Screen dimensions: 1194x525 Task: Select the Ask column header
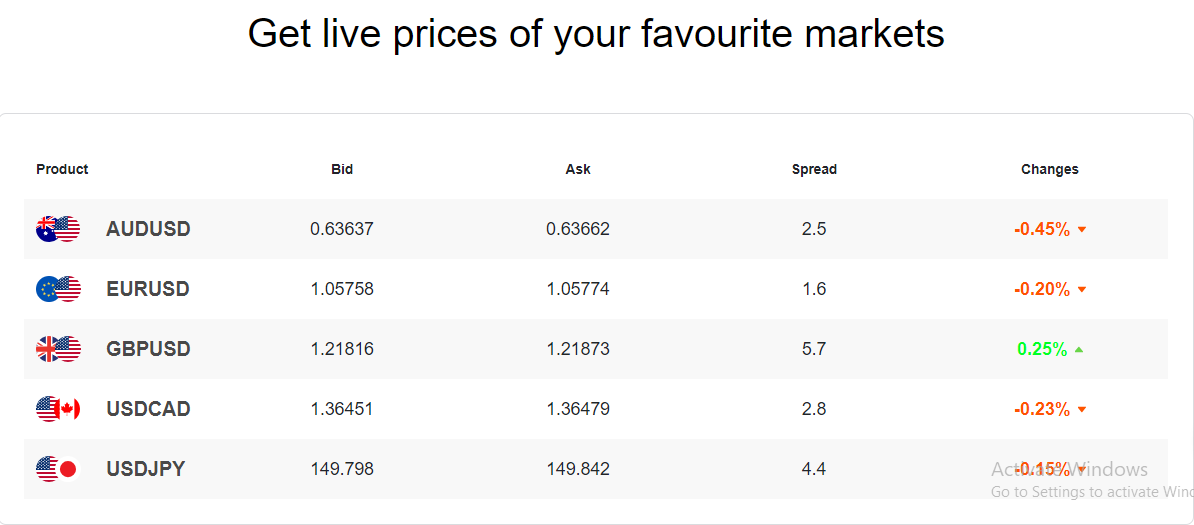click(578, 169)
